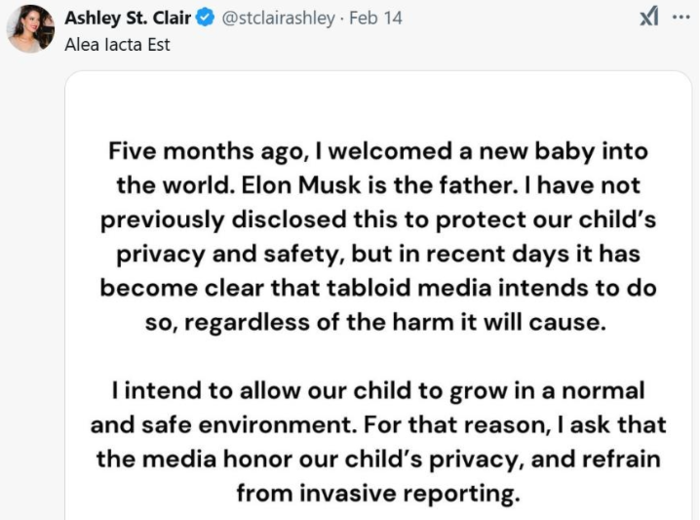Click the post text Alea Iacta Est

click(x=117, y=44)
